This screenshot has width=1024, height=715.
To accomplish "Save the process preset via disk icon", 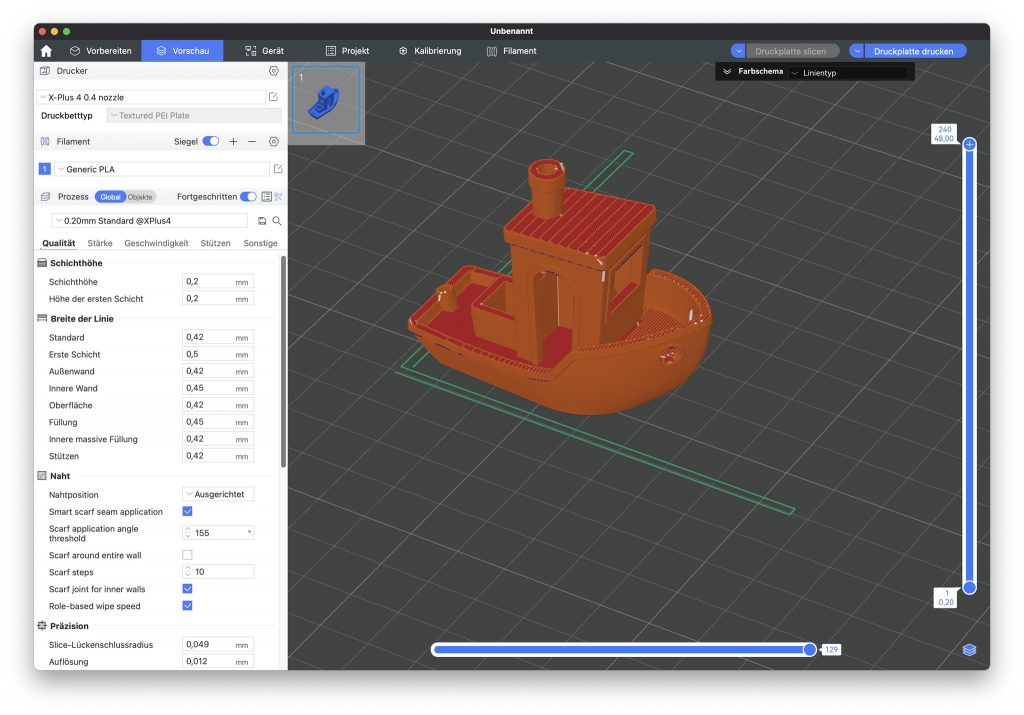I will click(262, 221).
